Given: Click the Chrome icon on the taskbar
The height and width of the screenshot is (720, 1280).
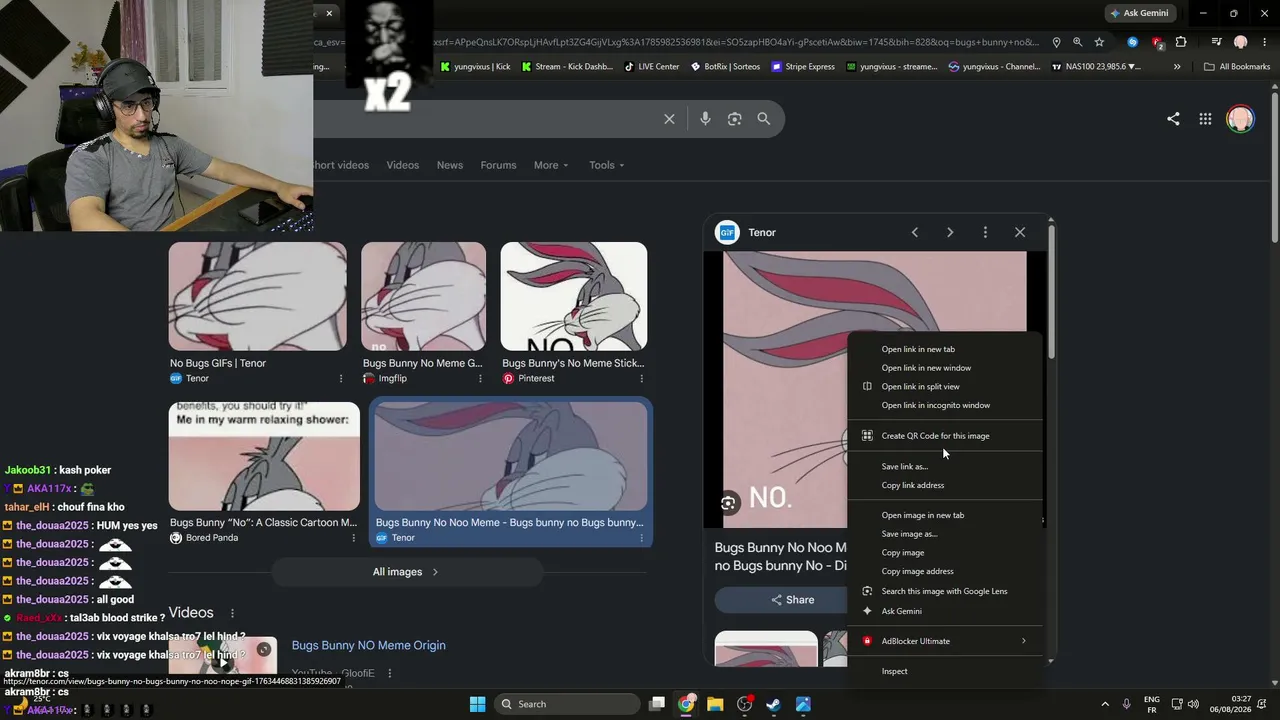Looking at the screenshot, I should [x=686, y=704].
